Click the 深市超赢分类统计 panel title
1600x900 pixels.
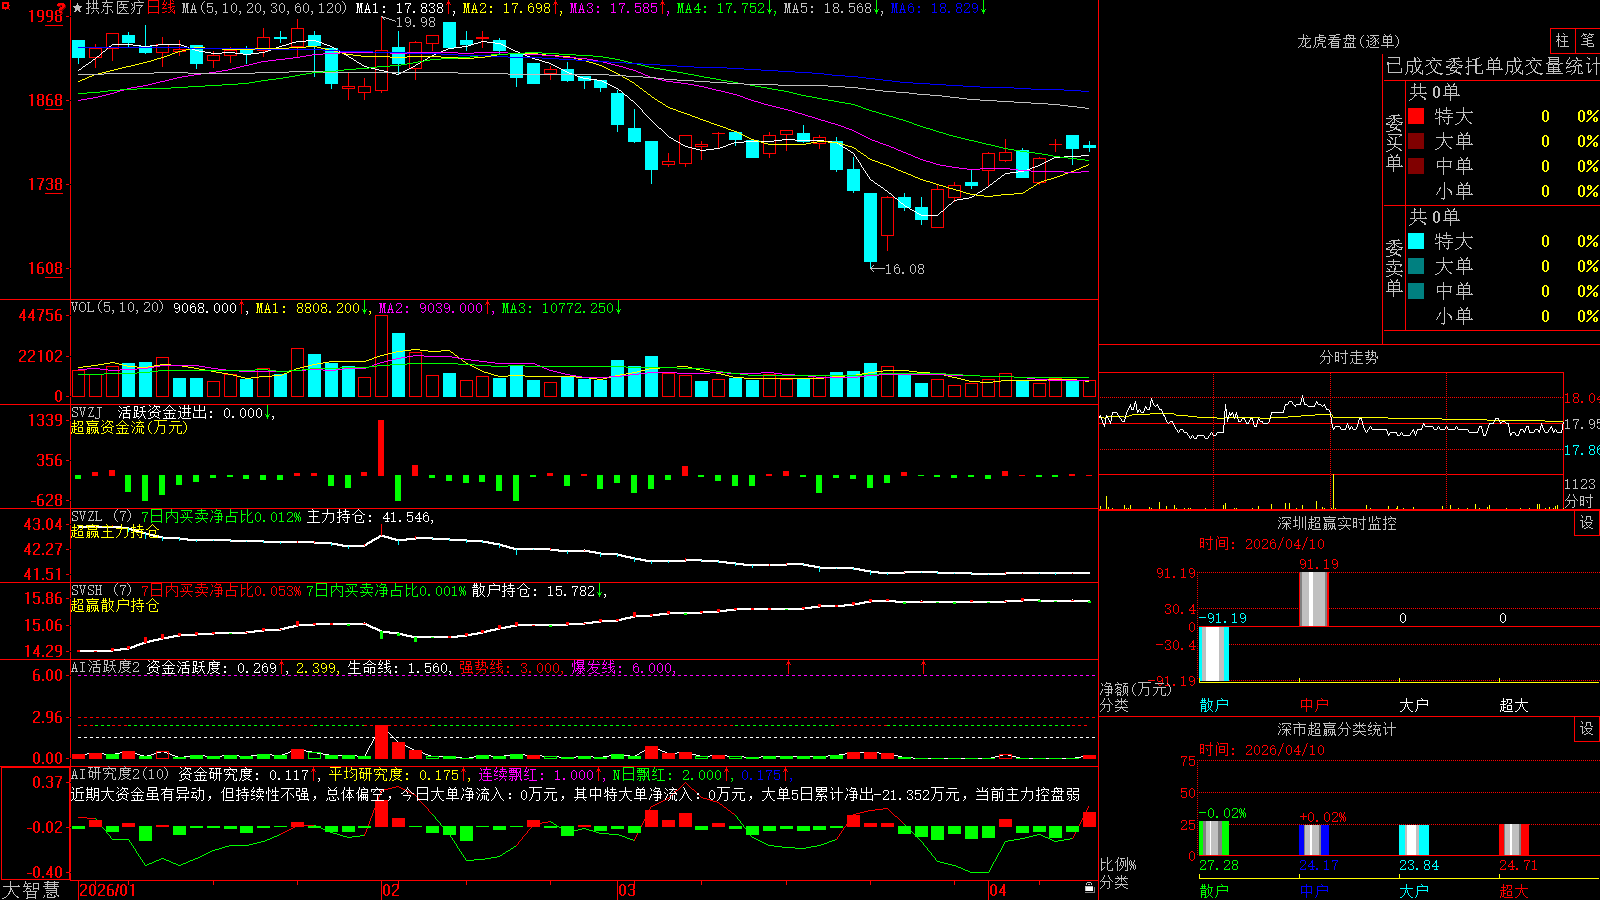point(1337,729)
